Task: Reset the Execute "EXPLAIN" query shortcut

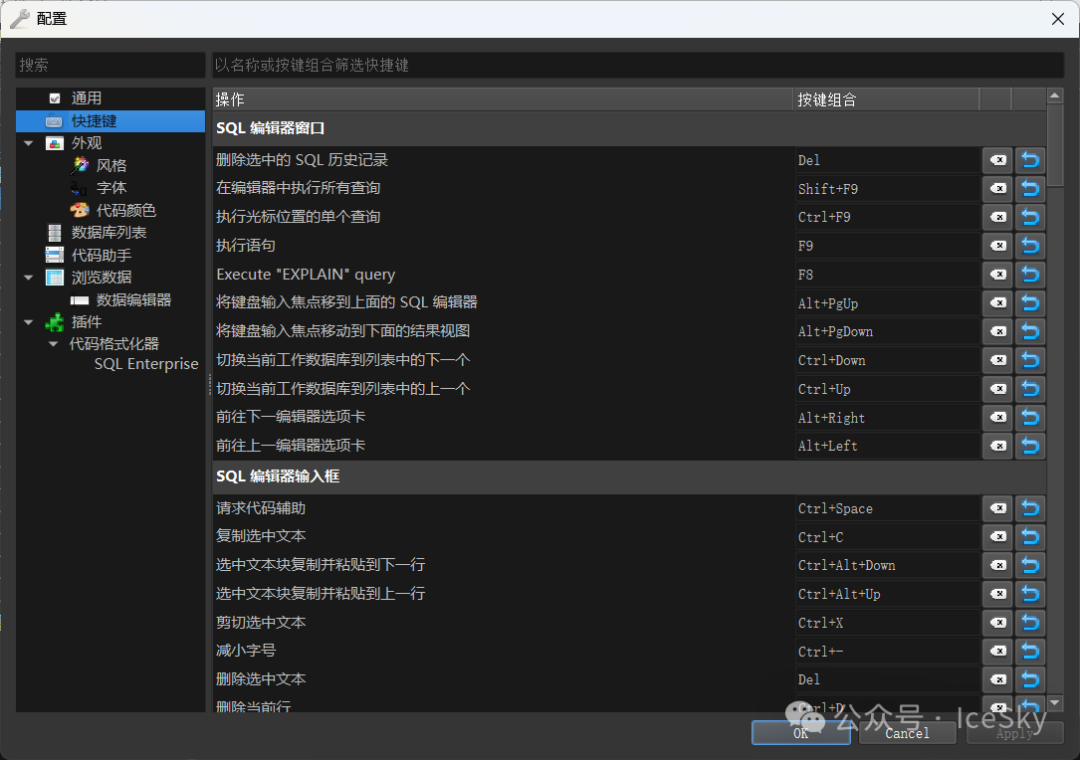Action: point(1030,275)
